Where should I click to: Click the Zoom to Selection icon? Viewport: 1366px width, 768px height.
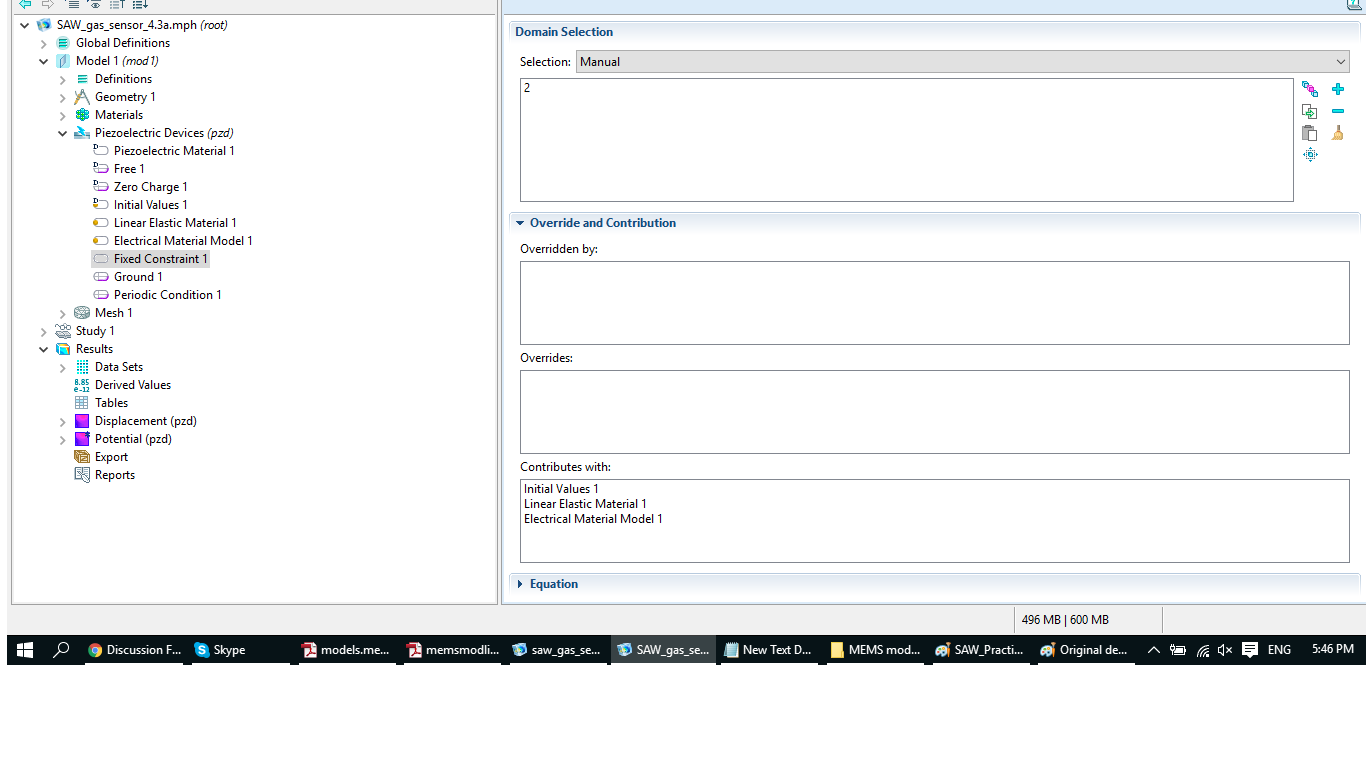click(x=1310, y=155)
